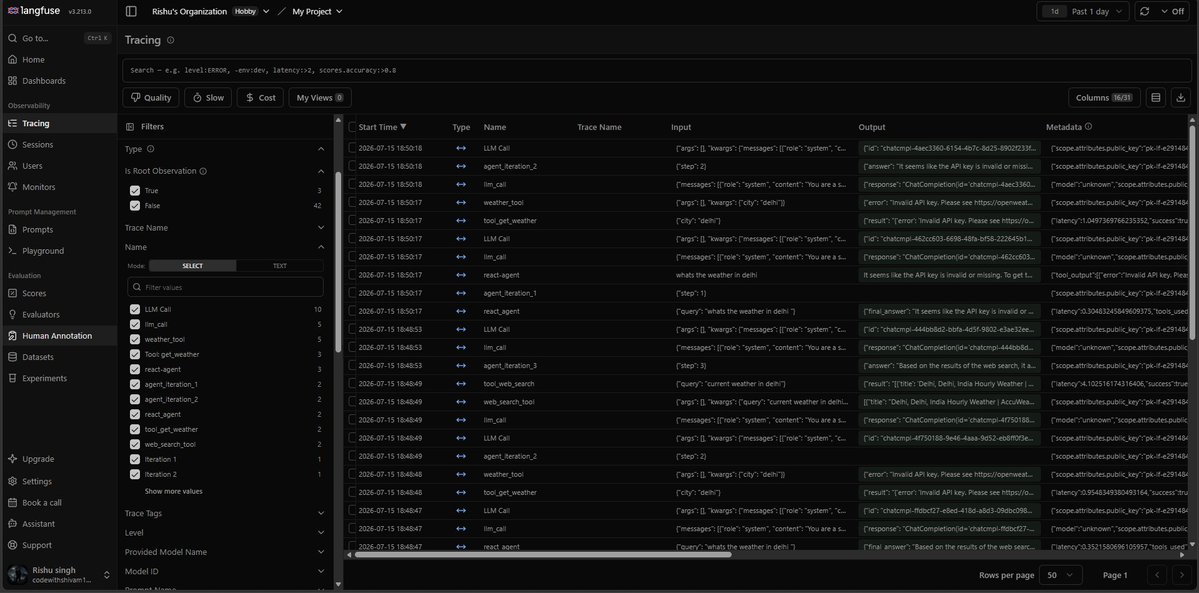The height and width of the screenshot is (593, 1199).
Task: Click the download export icon
Action: (x=1181, y=98)
